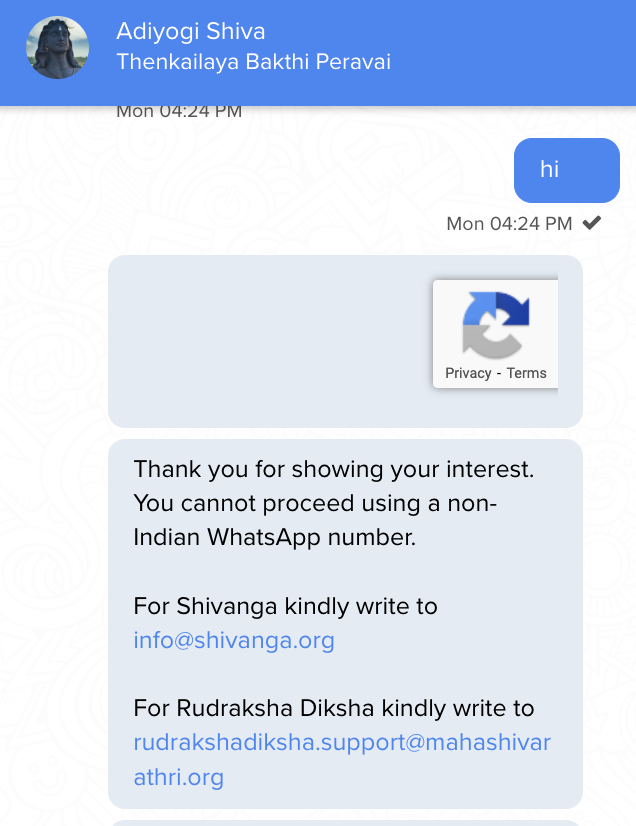Click the delivered checkmark icon
This screenshot has width=636, height=826.
(592, 223)
